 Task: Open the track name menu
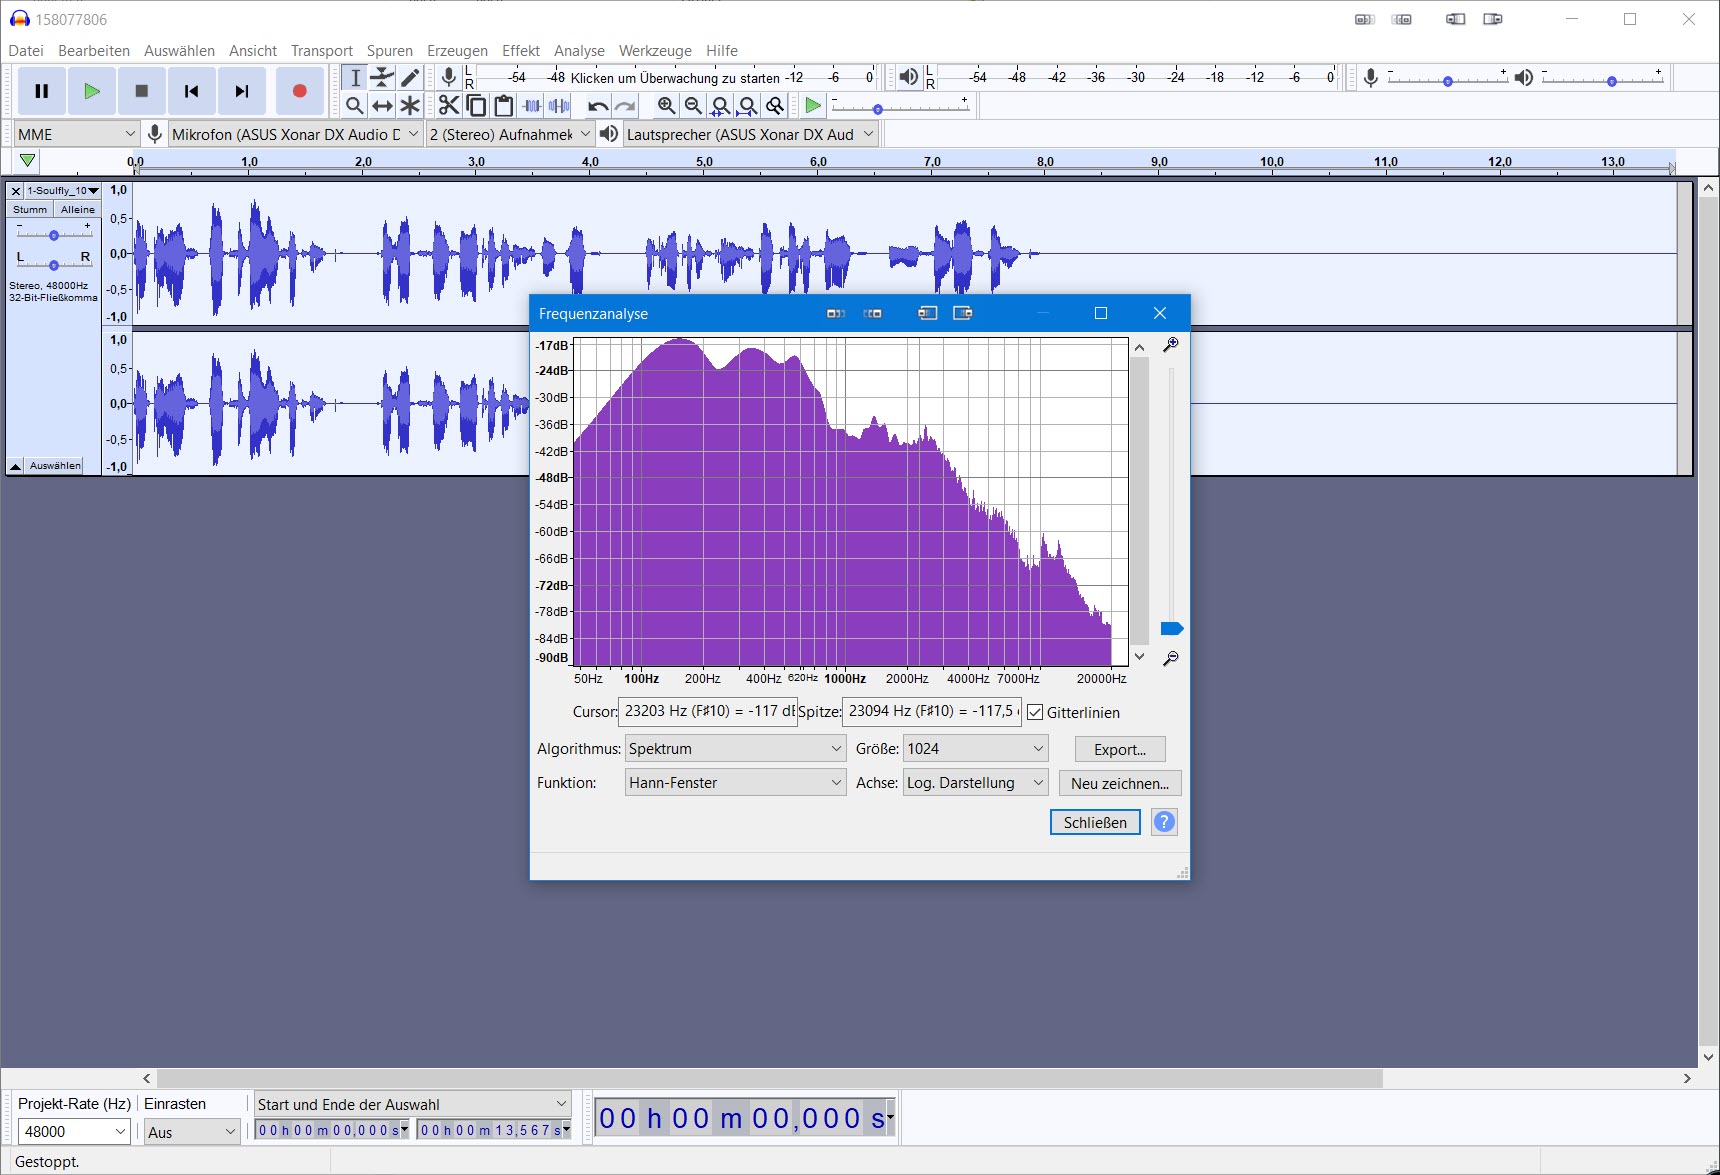coord(63,190)
